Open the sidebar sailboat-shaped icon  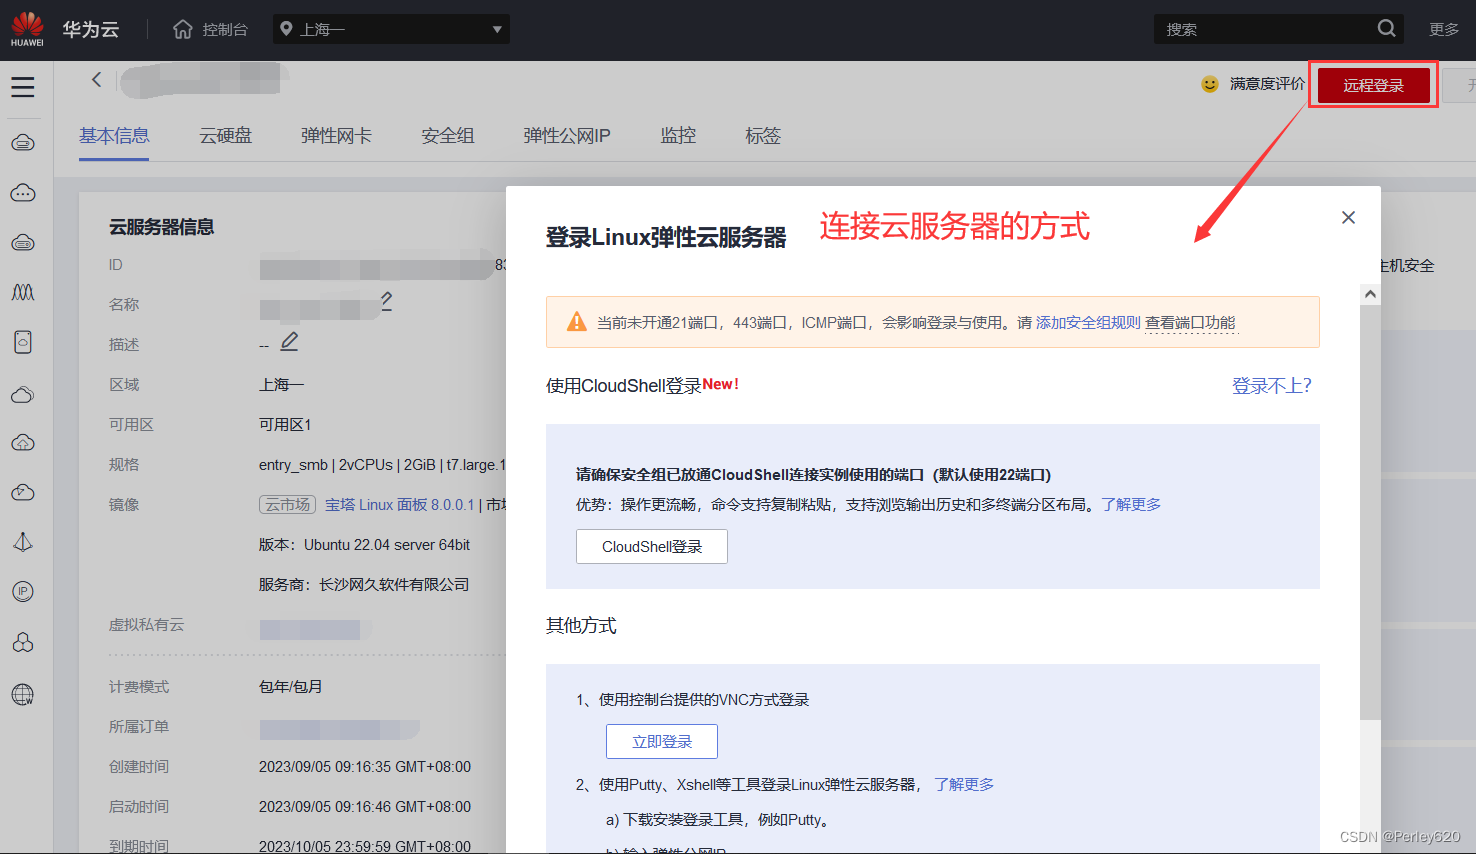tap(23, 542)
